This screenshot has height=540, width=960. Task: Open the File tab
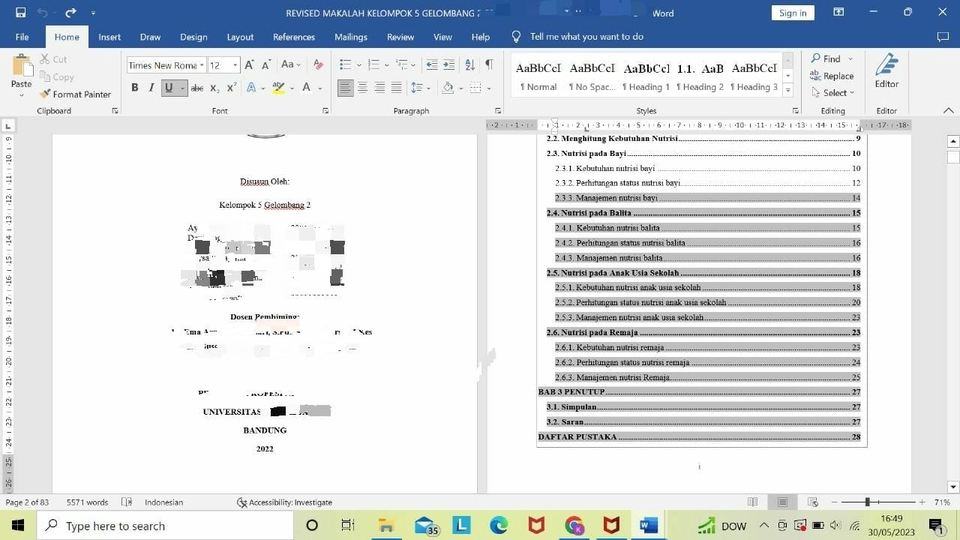22,37
